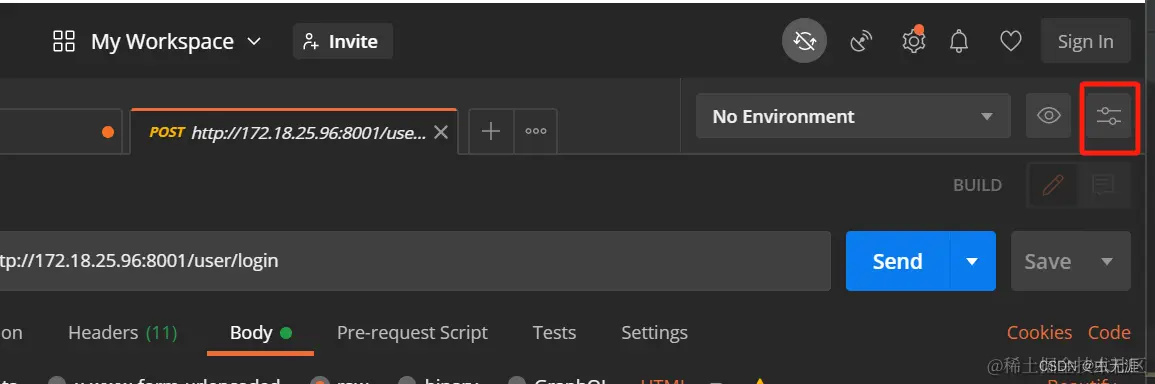The image size is (1155, 384).
Task: Click the Save button
Action: tap(1047, 261)
